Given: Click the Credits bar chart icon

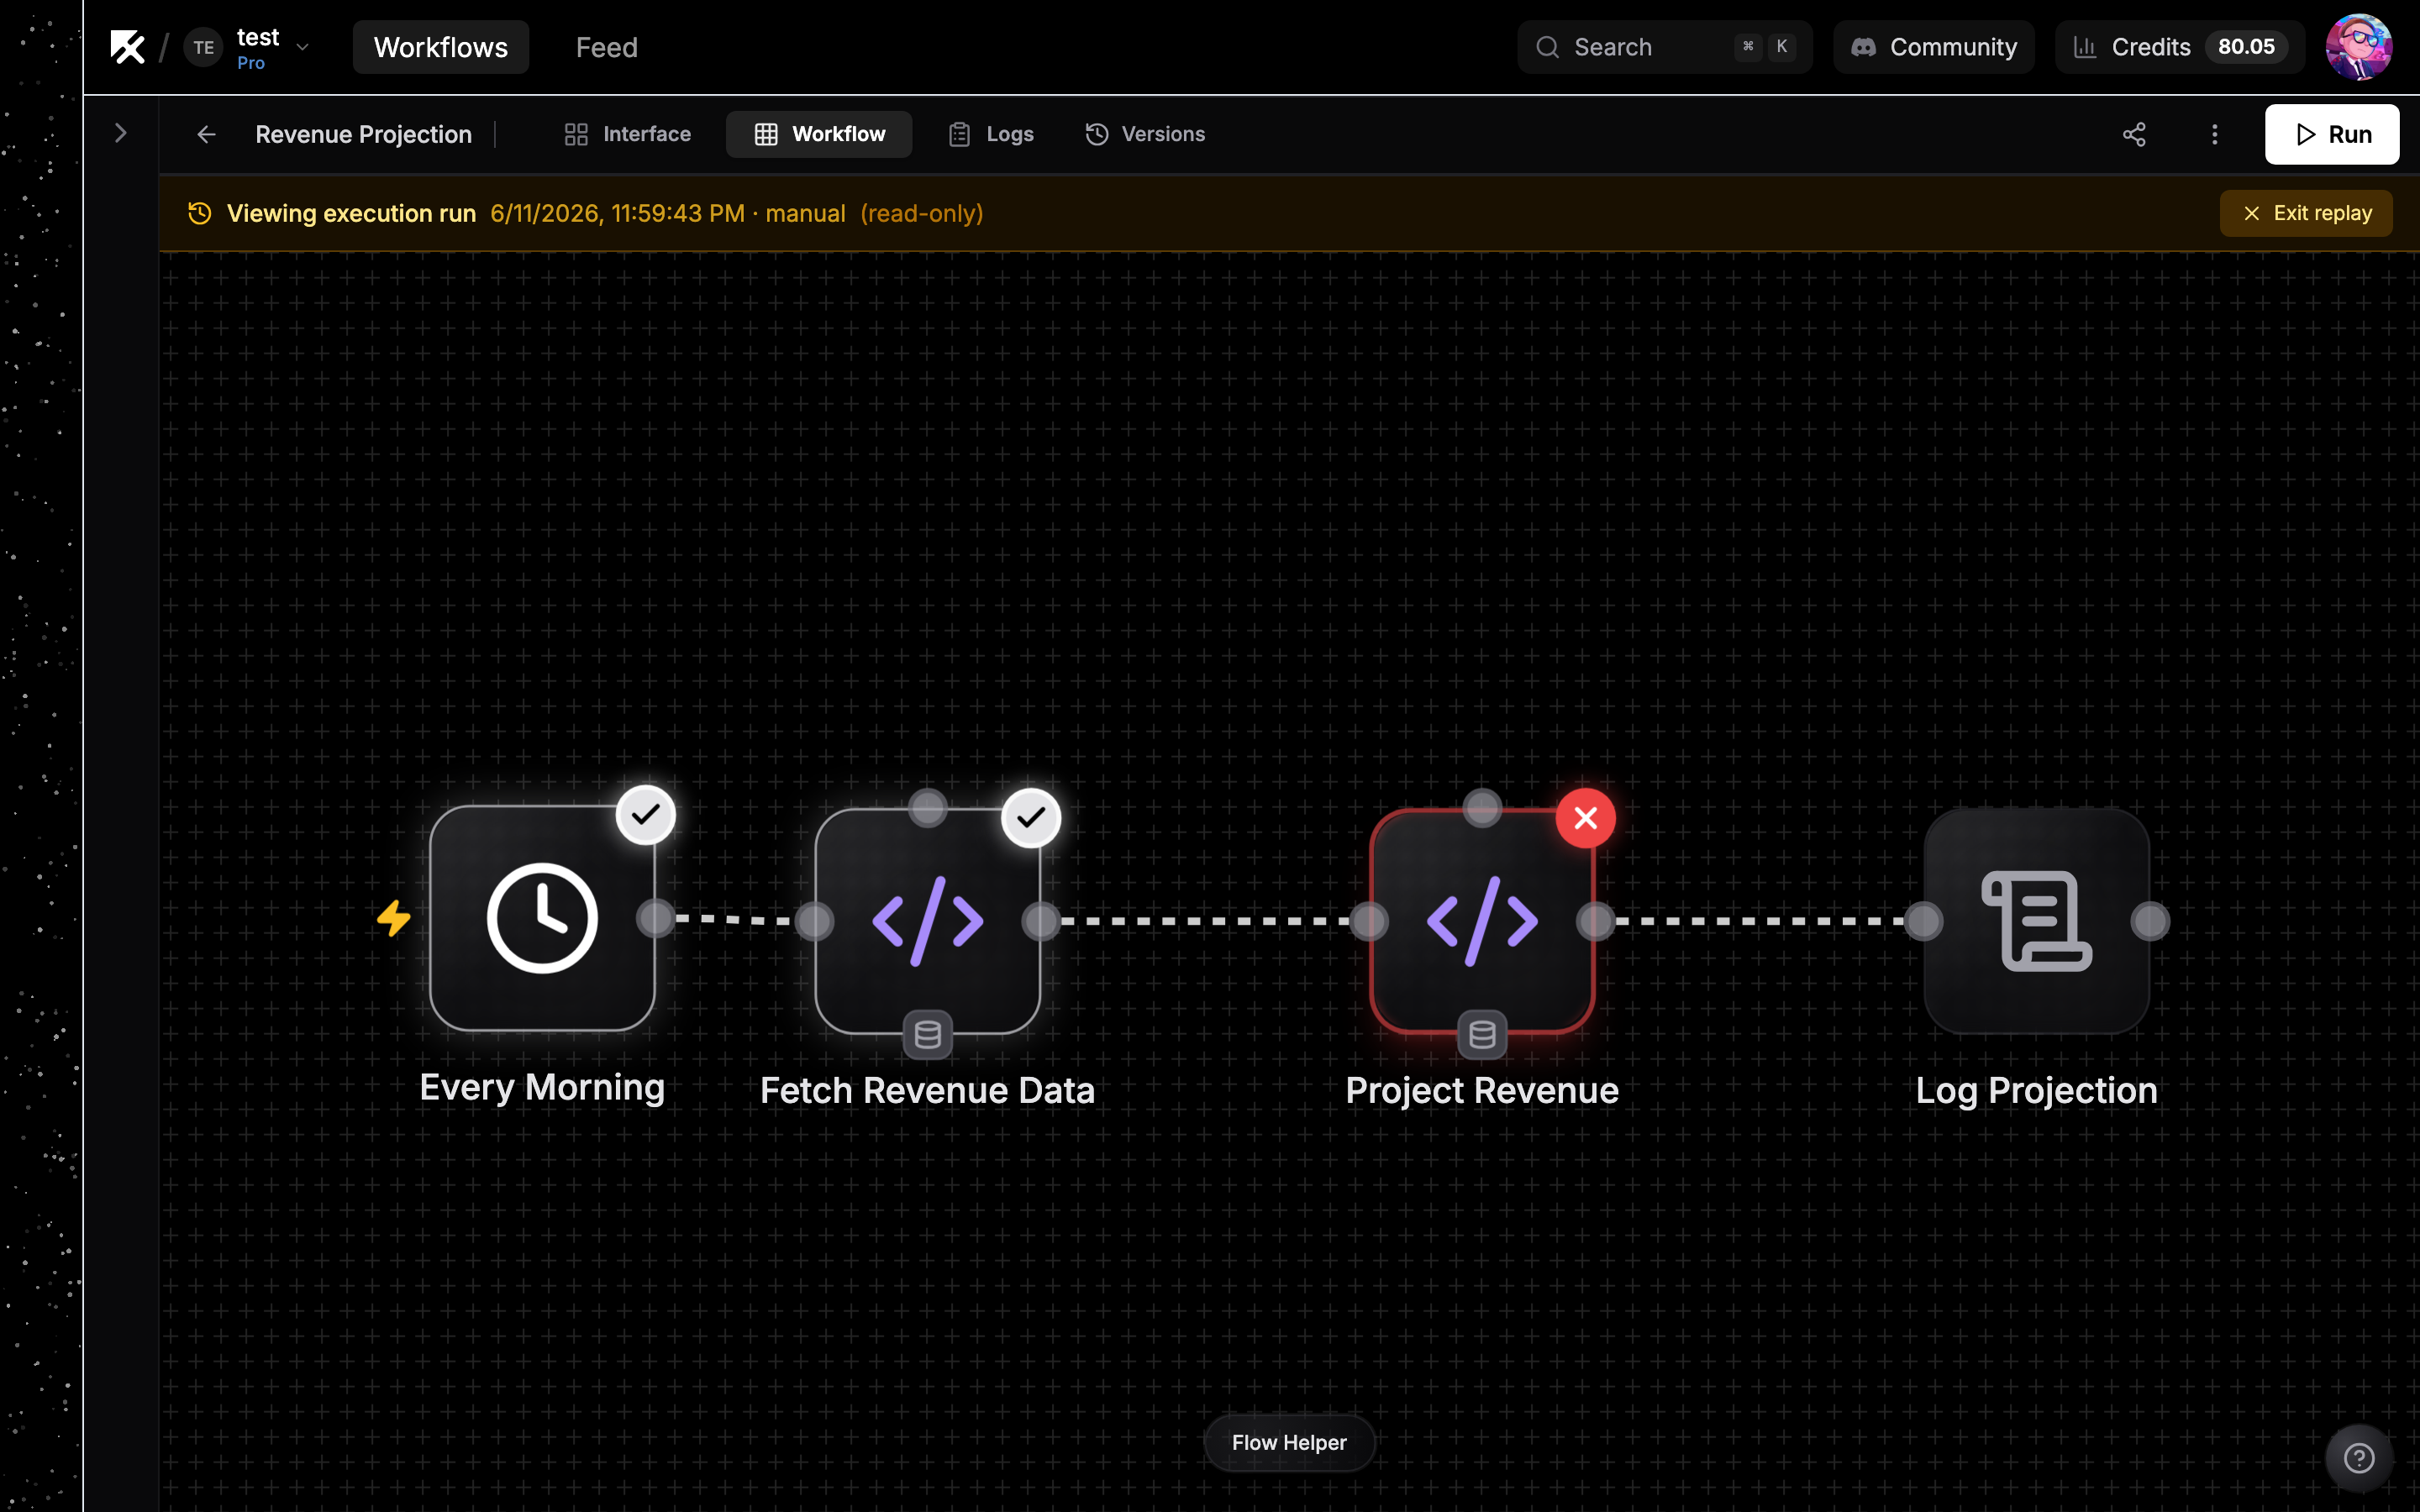Looking at the screenshot, I should pyautogui.click(x=2085, y=47).
